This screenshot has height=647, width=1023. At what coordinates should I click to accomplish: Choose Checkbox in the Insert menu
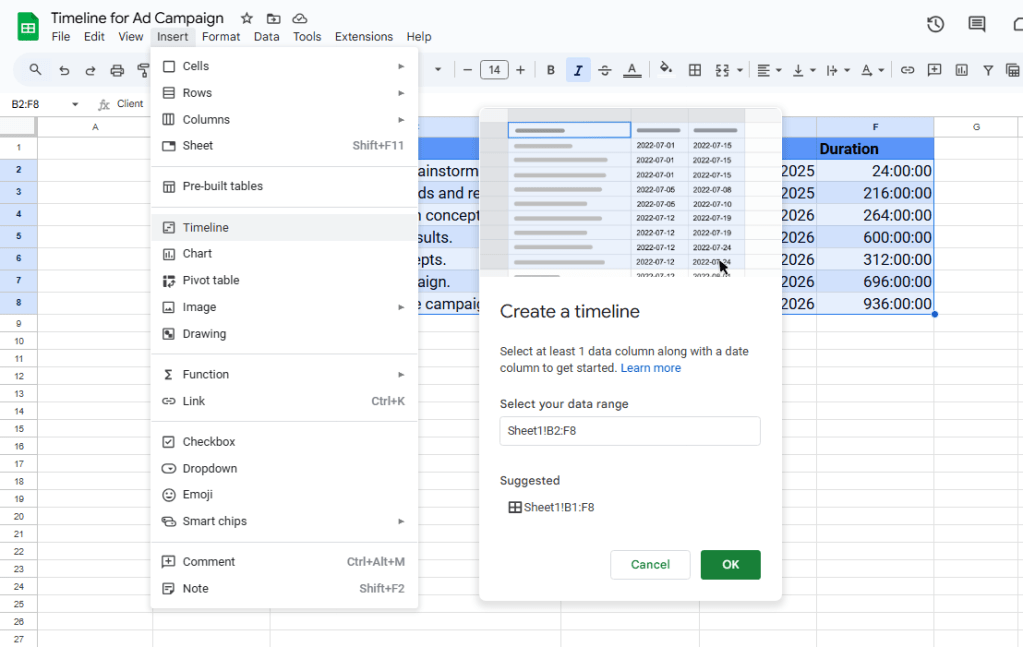(x=208, y=441)
